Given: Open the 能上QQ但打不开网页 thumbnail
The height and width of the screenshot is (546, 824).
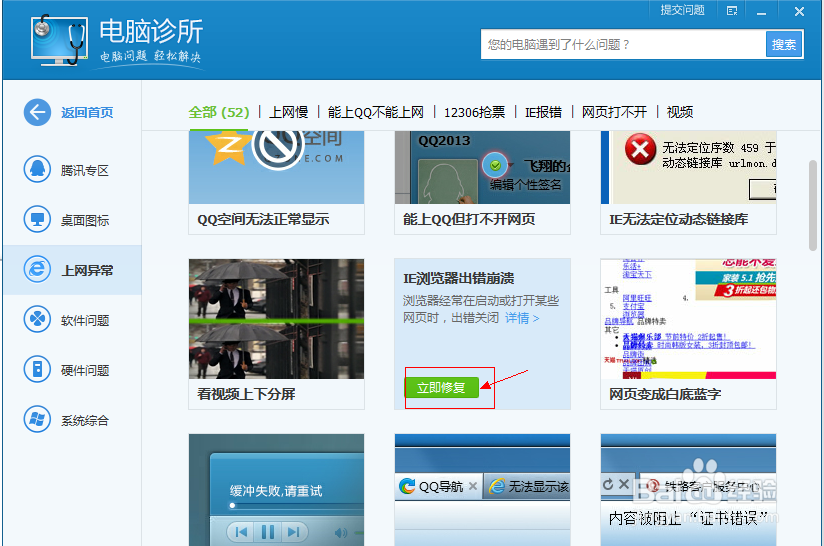Looking at the screenshot, I should 482,168.
